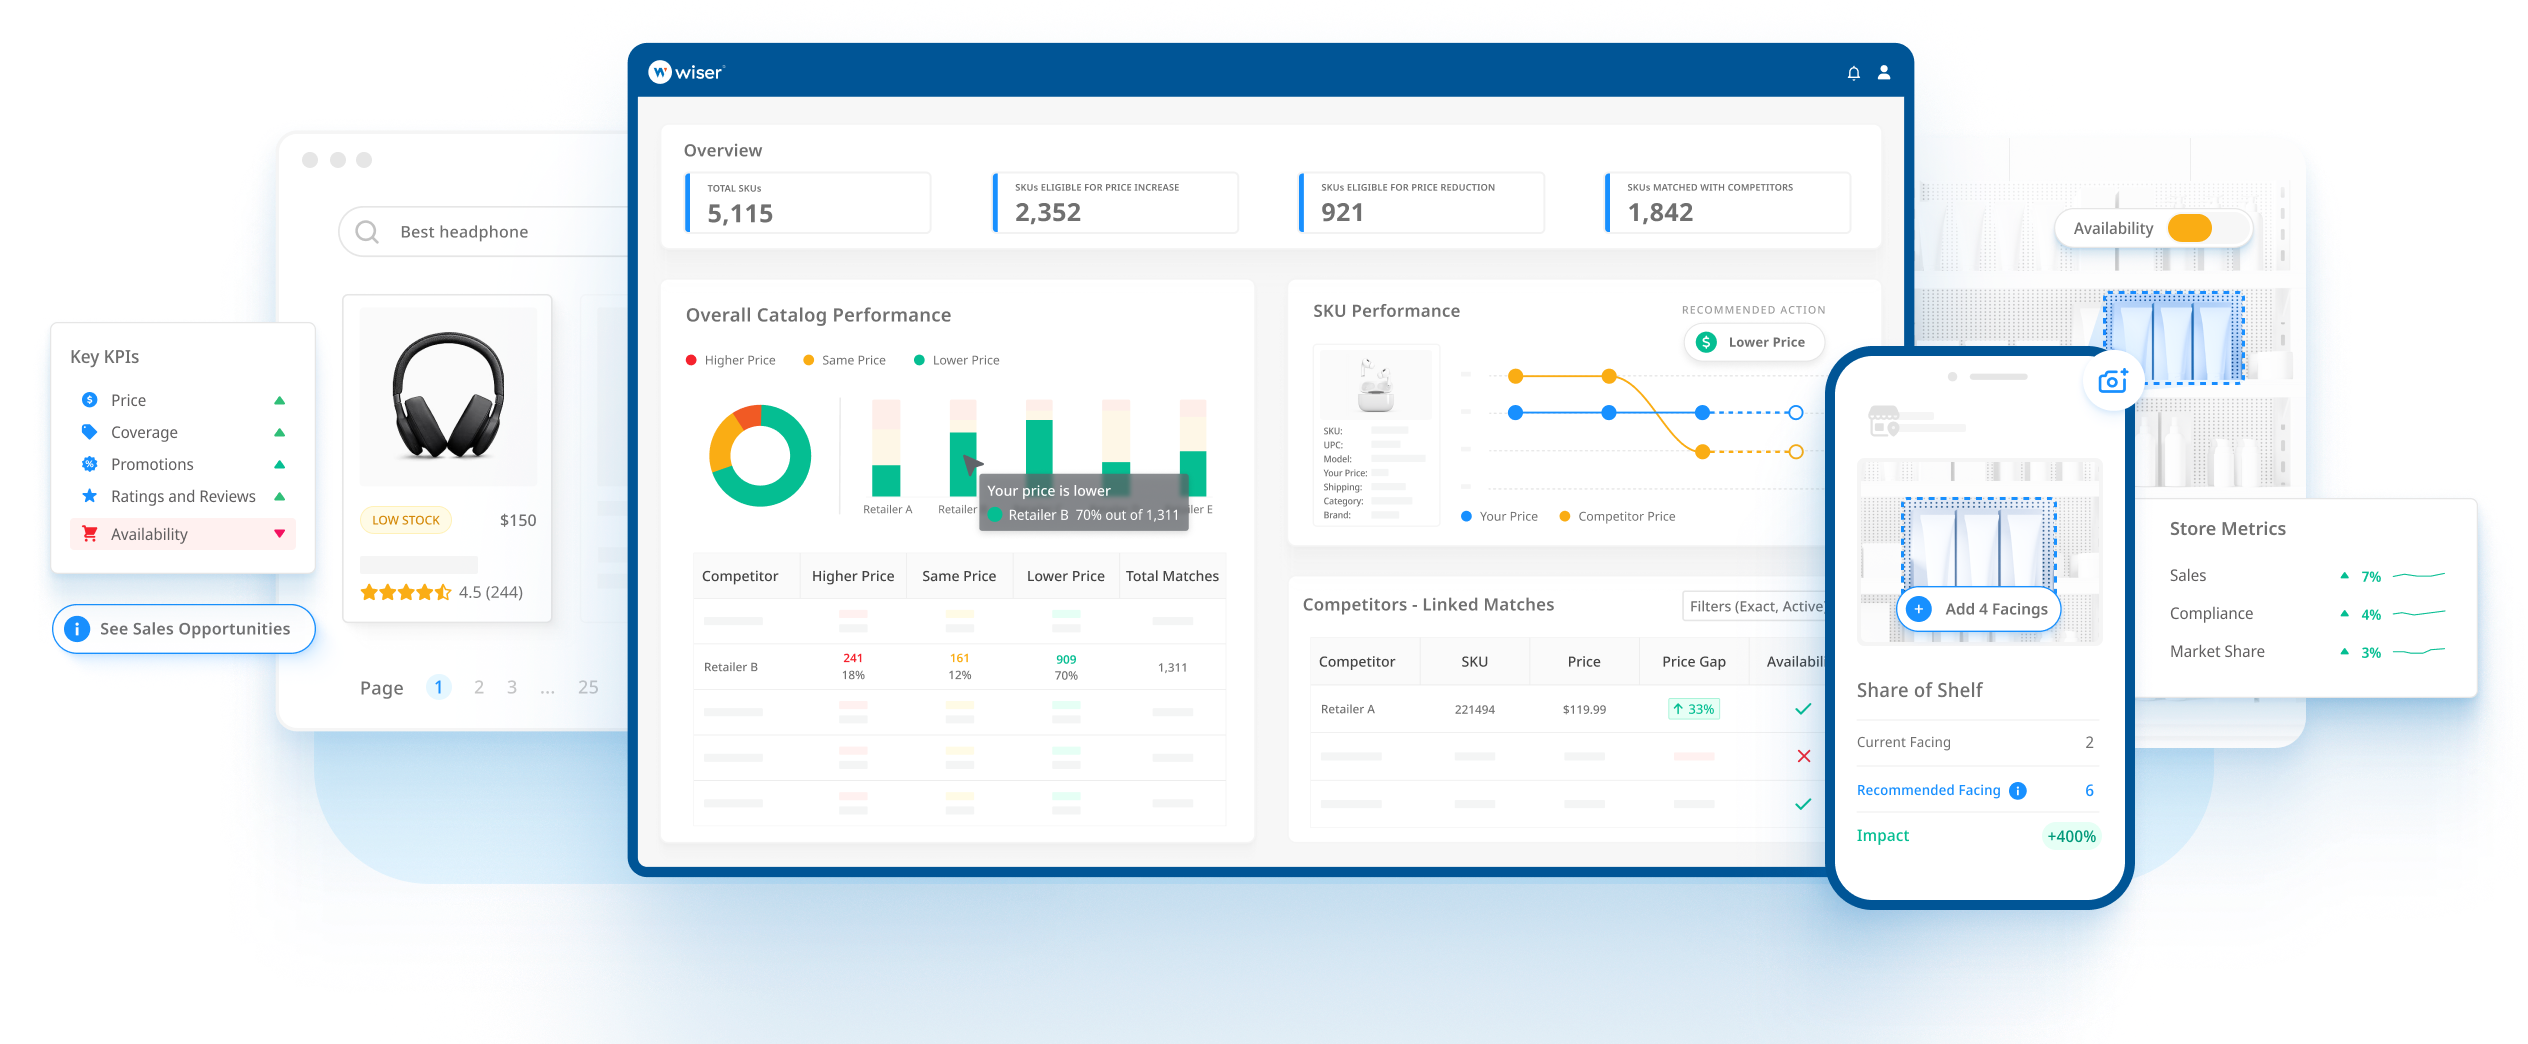The width and height of the screenshot is (2528, 1044).
Task: Click the Ratings and Reviews star icon
Action: pos(88,495)
